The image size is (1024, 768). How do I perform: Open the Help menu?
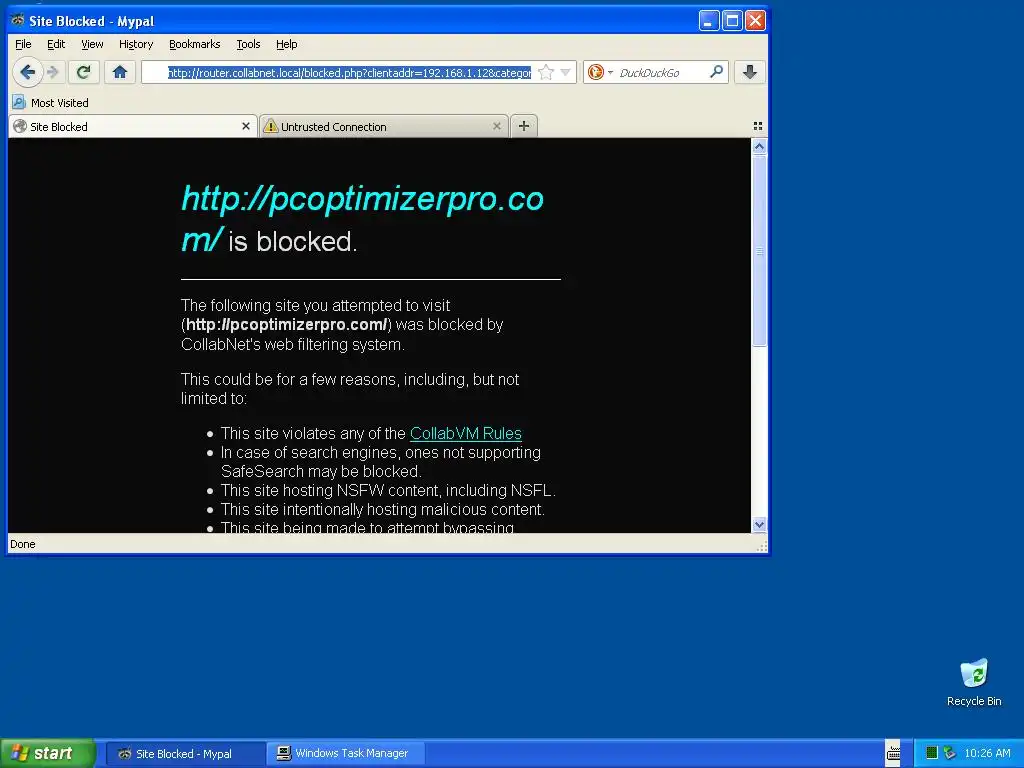tap(286, 44)
